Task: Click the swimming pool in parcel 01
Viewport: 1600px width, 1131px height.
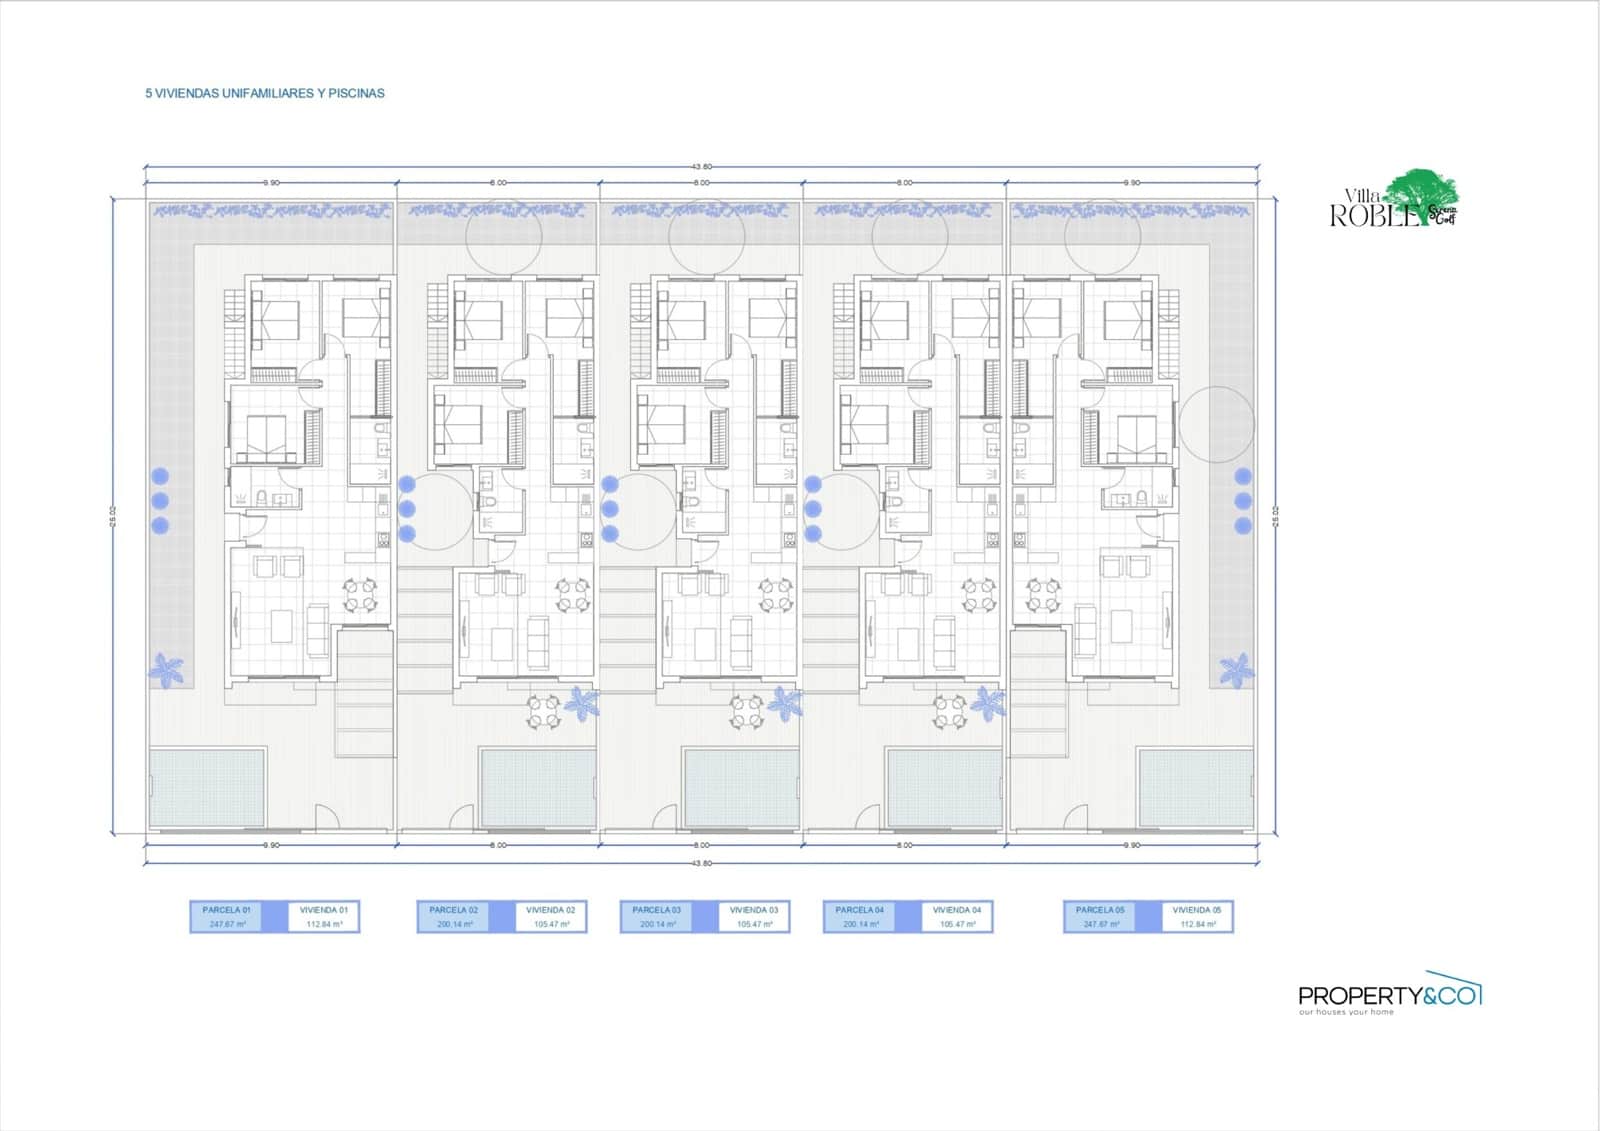Action: [207, 787]
